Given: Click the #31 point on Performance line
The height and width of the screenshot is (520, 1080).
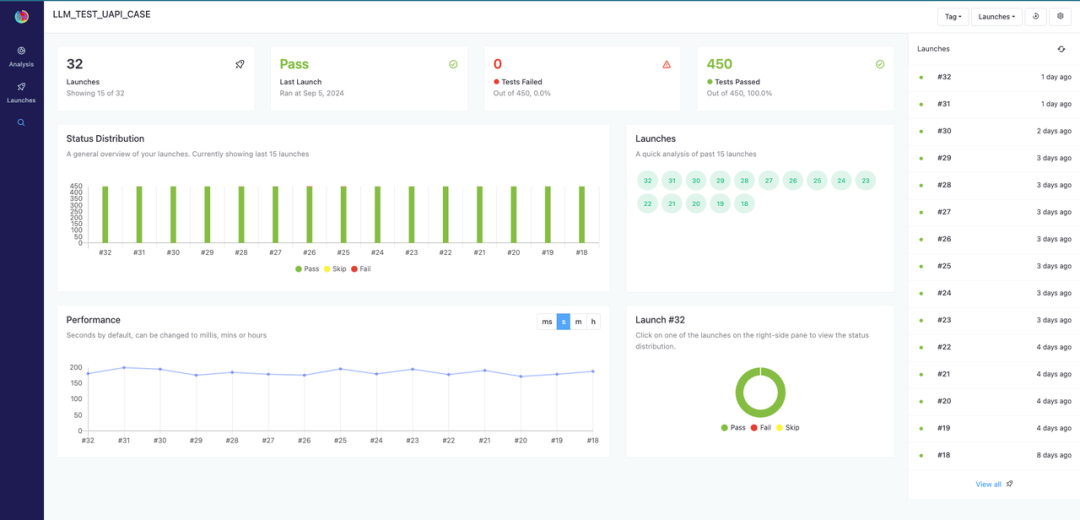Looking at the screenshot, I should click(x=124, y=368).
